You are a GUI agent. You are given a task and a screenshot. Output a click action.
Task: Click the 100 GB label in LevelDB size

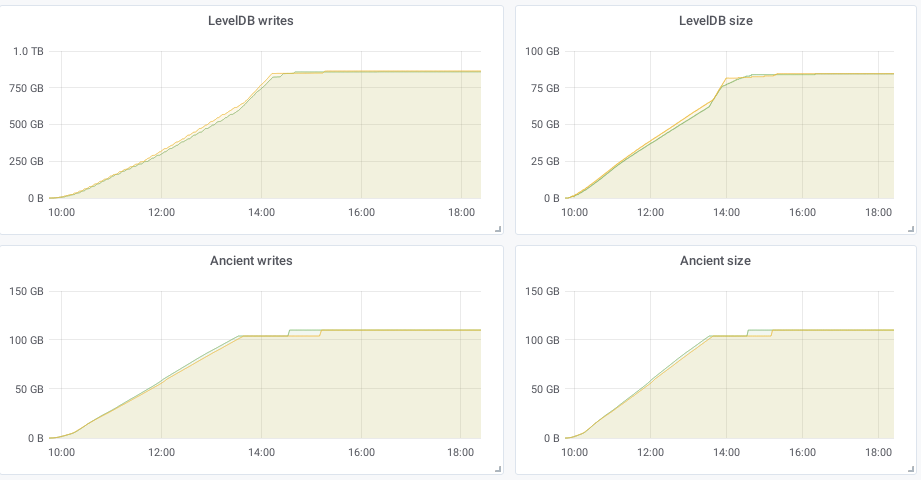(542, 51)
